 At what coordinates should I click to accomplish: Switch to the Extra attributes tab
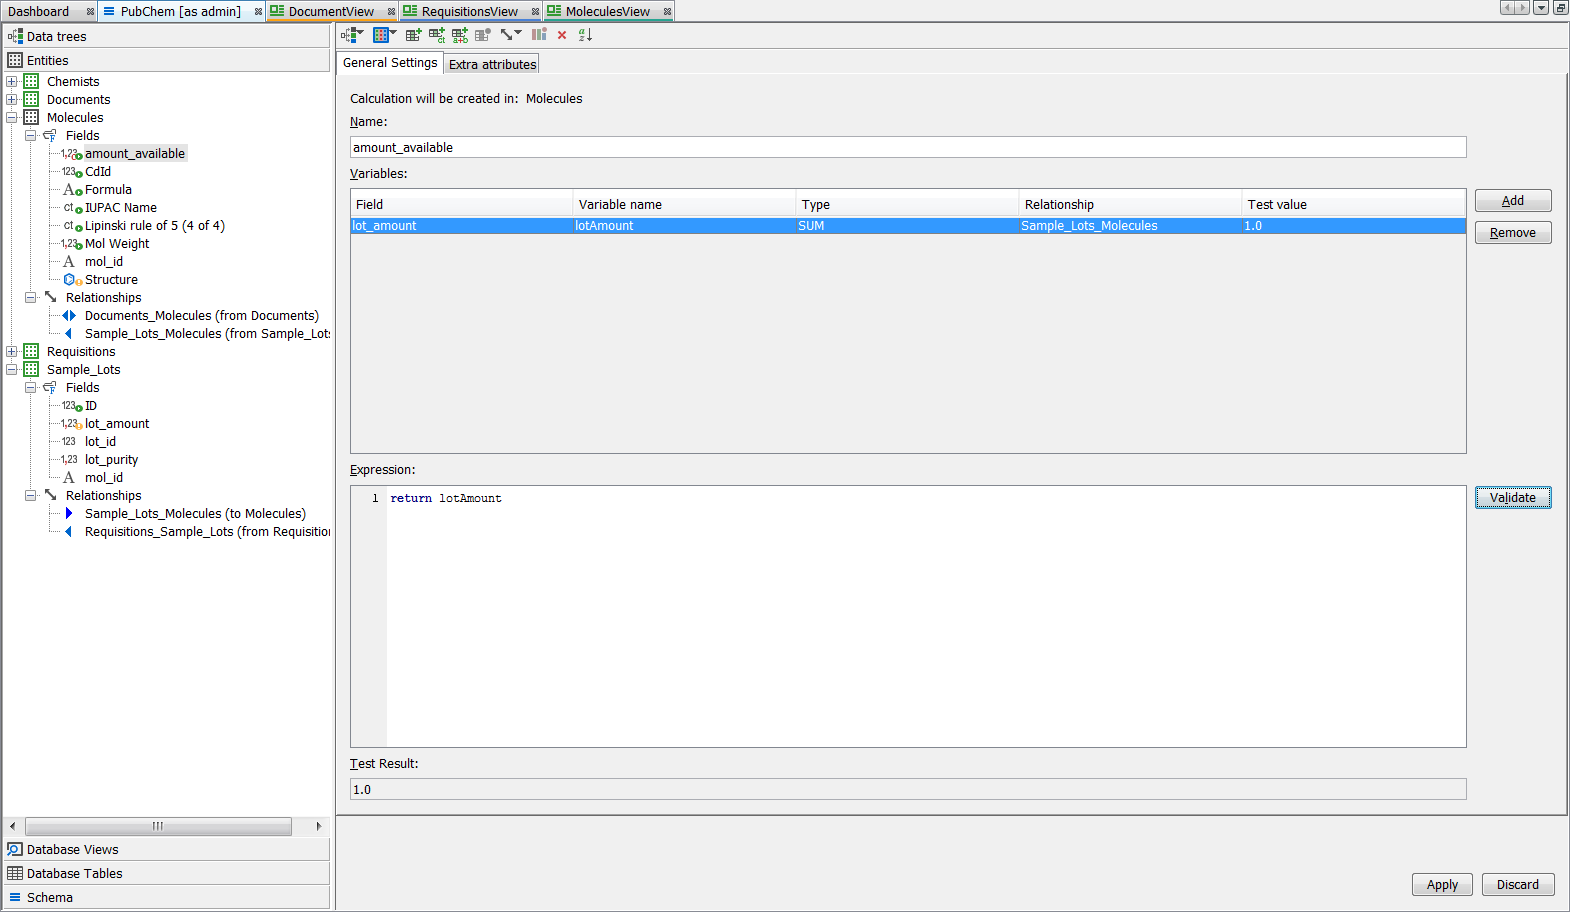coord(492,64)
